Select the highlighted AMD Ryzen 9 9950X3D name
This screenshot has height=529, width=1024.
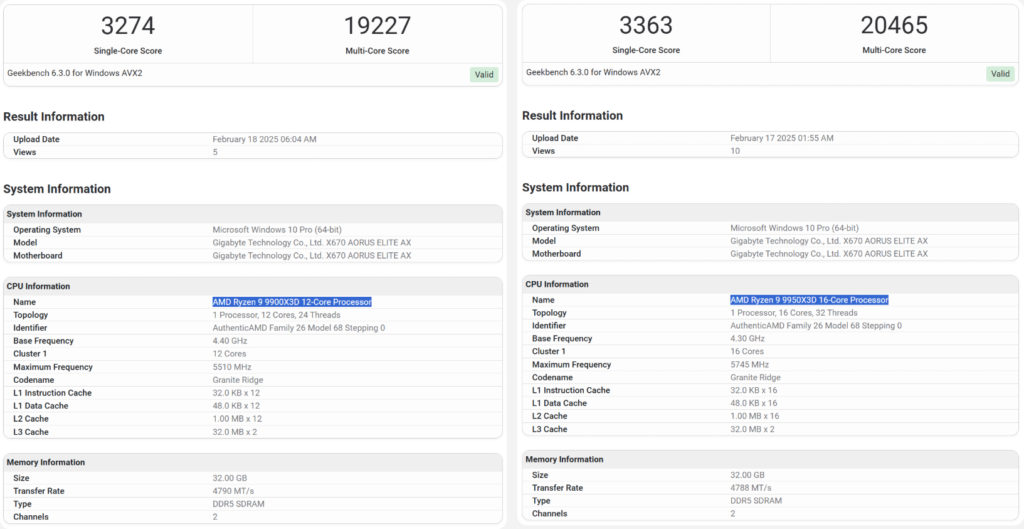pos(809,300)
